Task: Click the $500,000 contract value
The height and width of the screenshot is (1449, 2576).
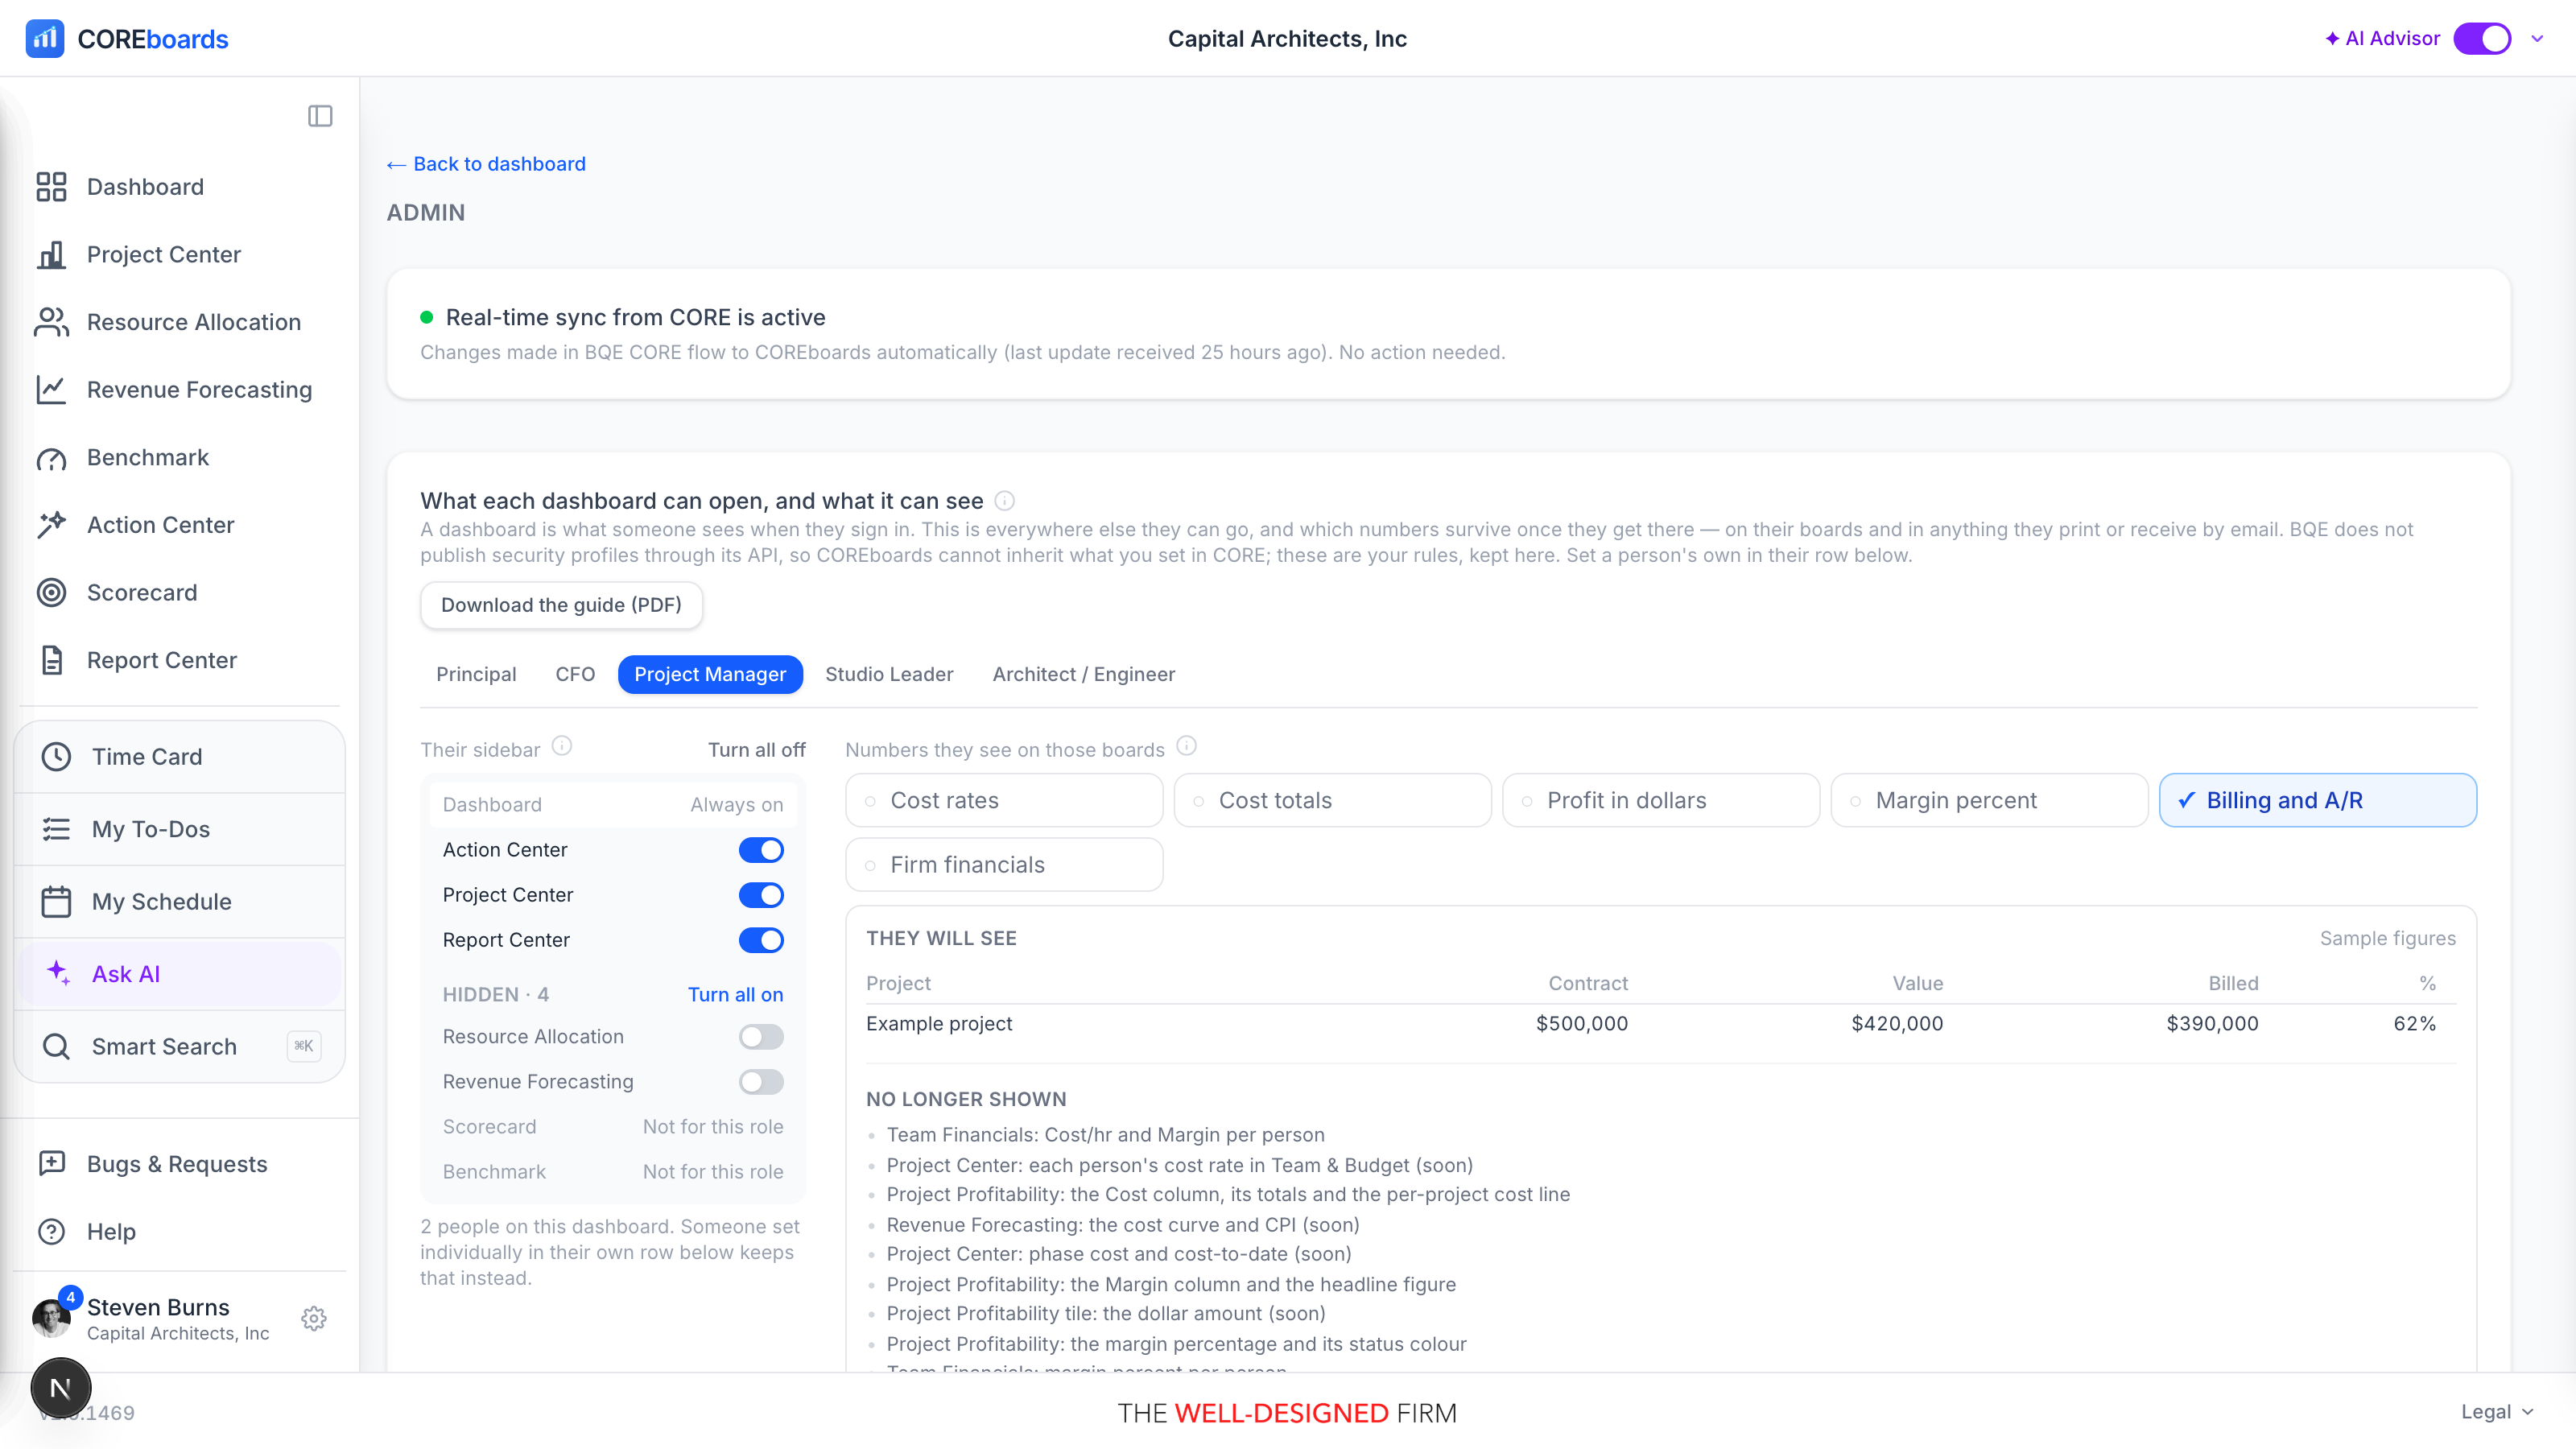Action: [1582, 1024]
